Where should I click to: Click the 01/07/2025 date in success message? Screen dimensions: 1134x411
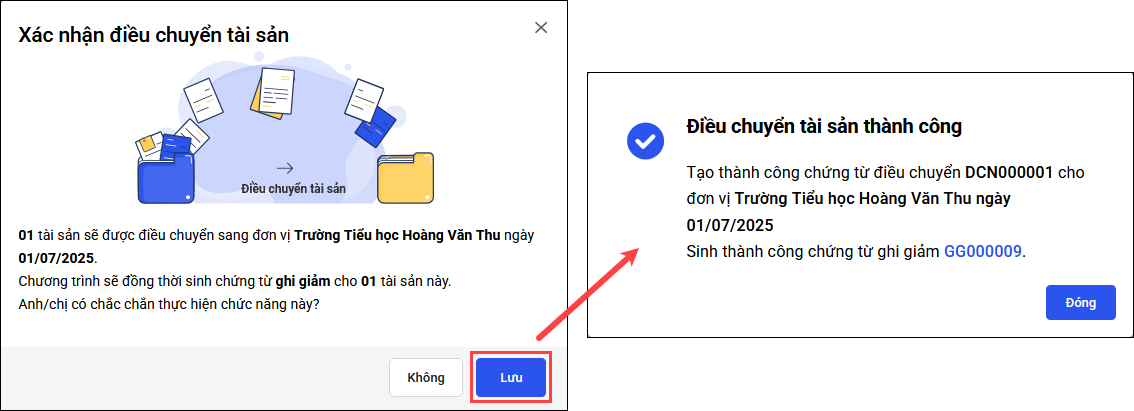(730, 225)
